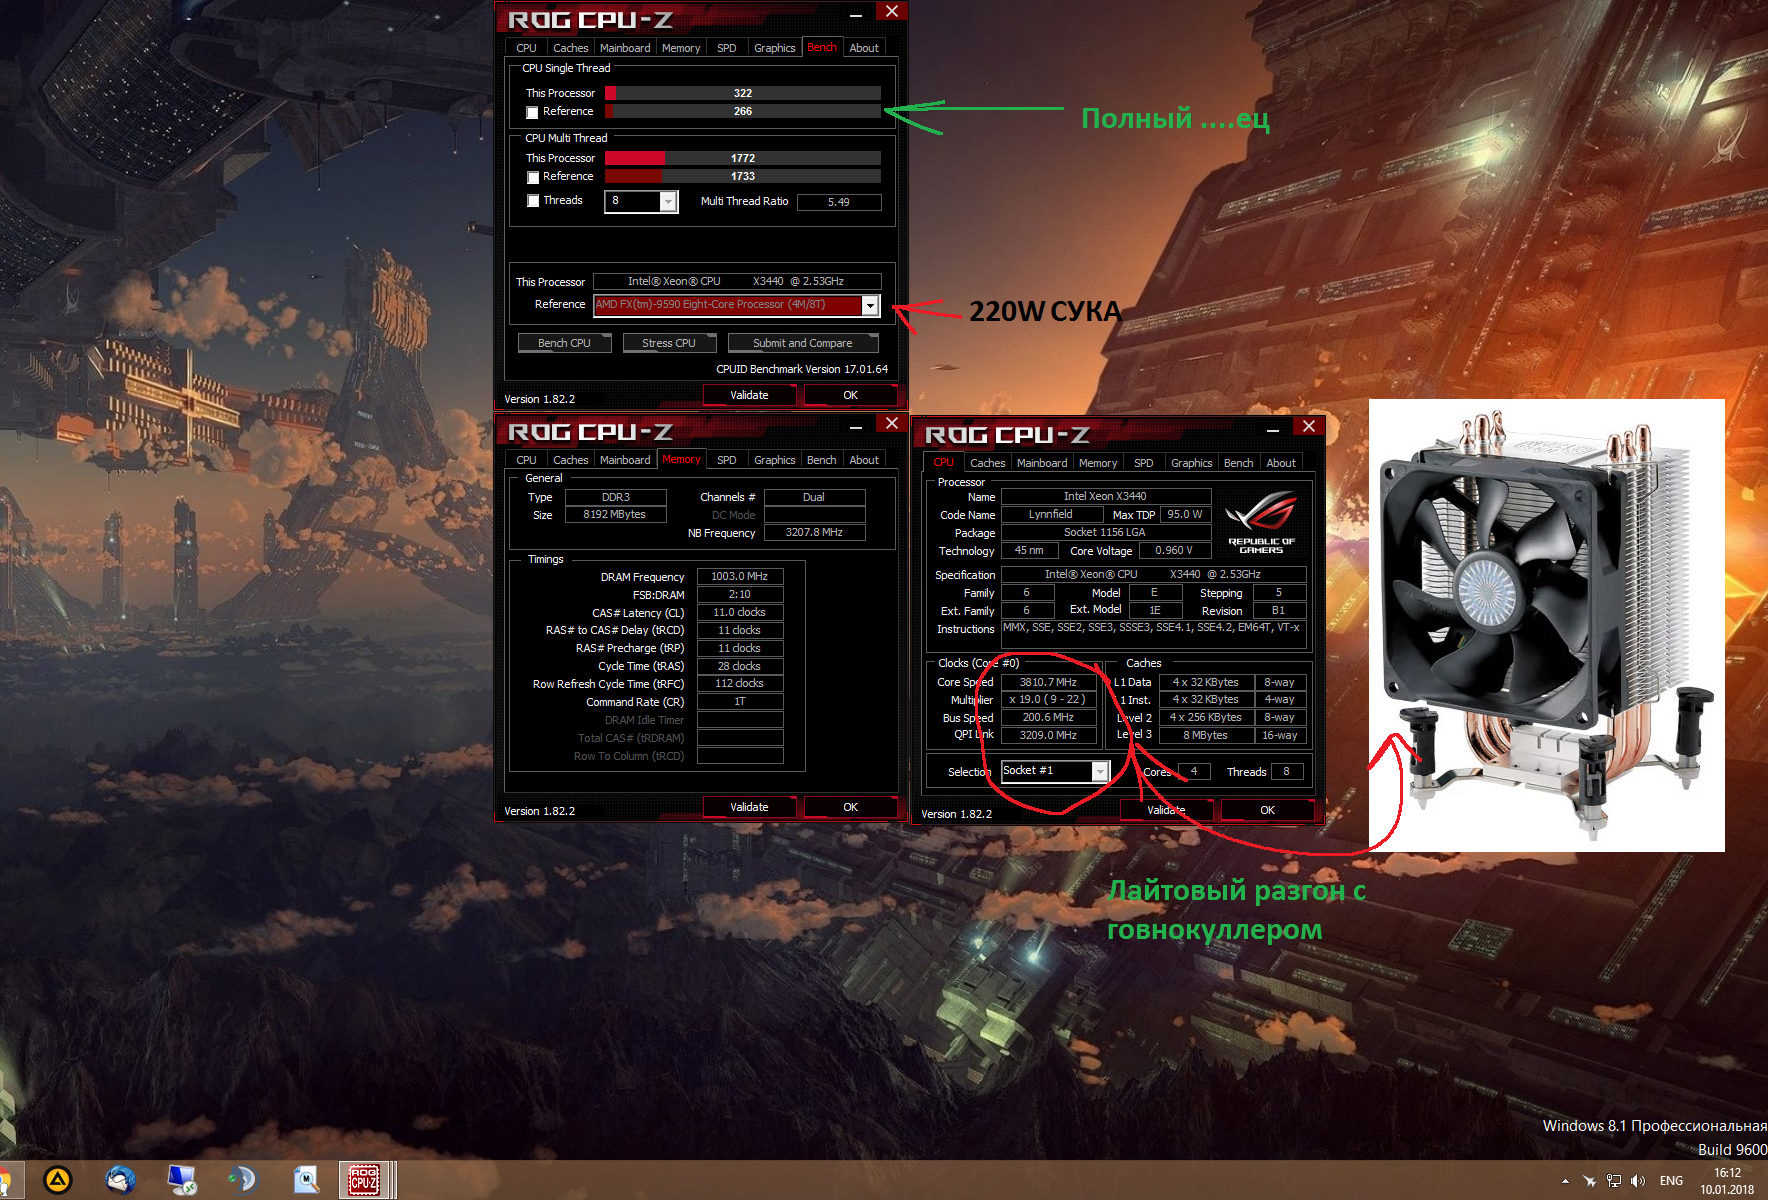Click the CPU cooler image
The width and height of the screenshot is (1768, 1200).
coord(1546,625)
